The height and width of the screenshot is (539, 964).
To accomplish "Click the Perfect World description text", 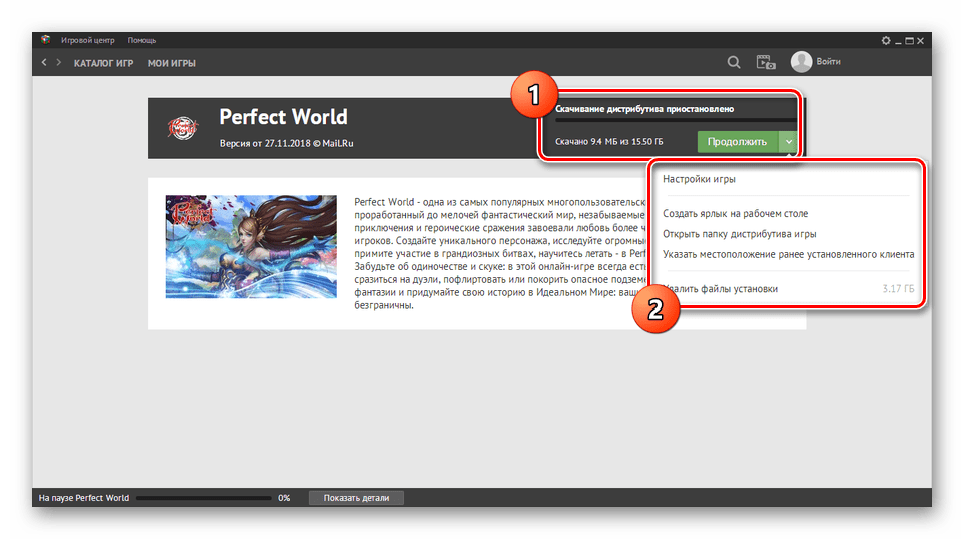I will 500,253.
